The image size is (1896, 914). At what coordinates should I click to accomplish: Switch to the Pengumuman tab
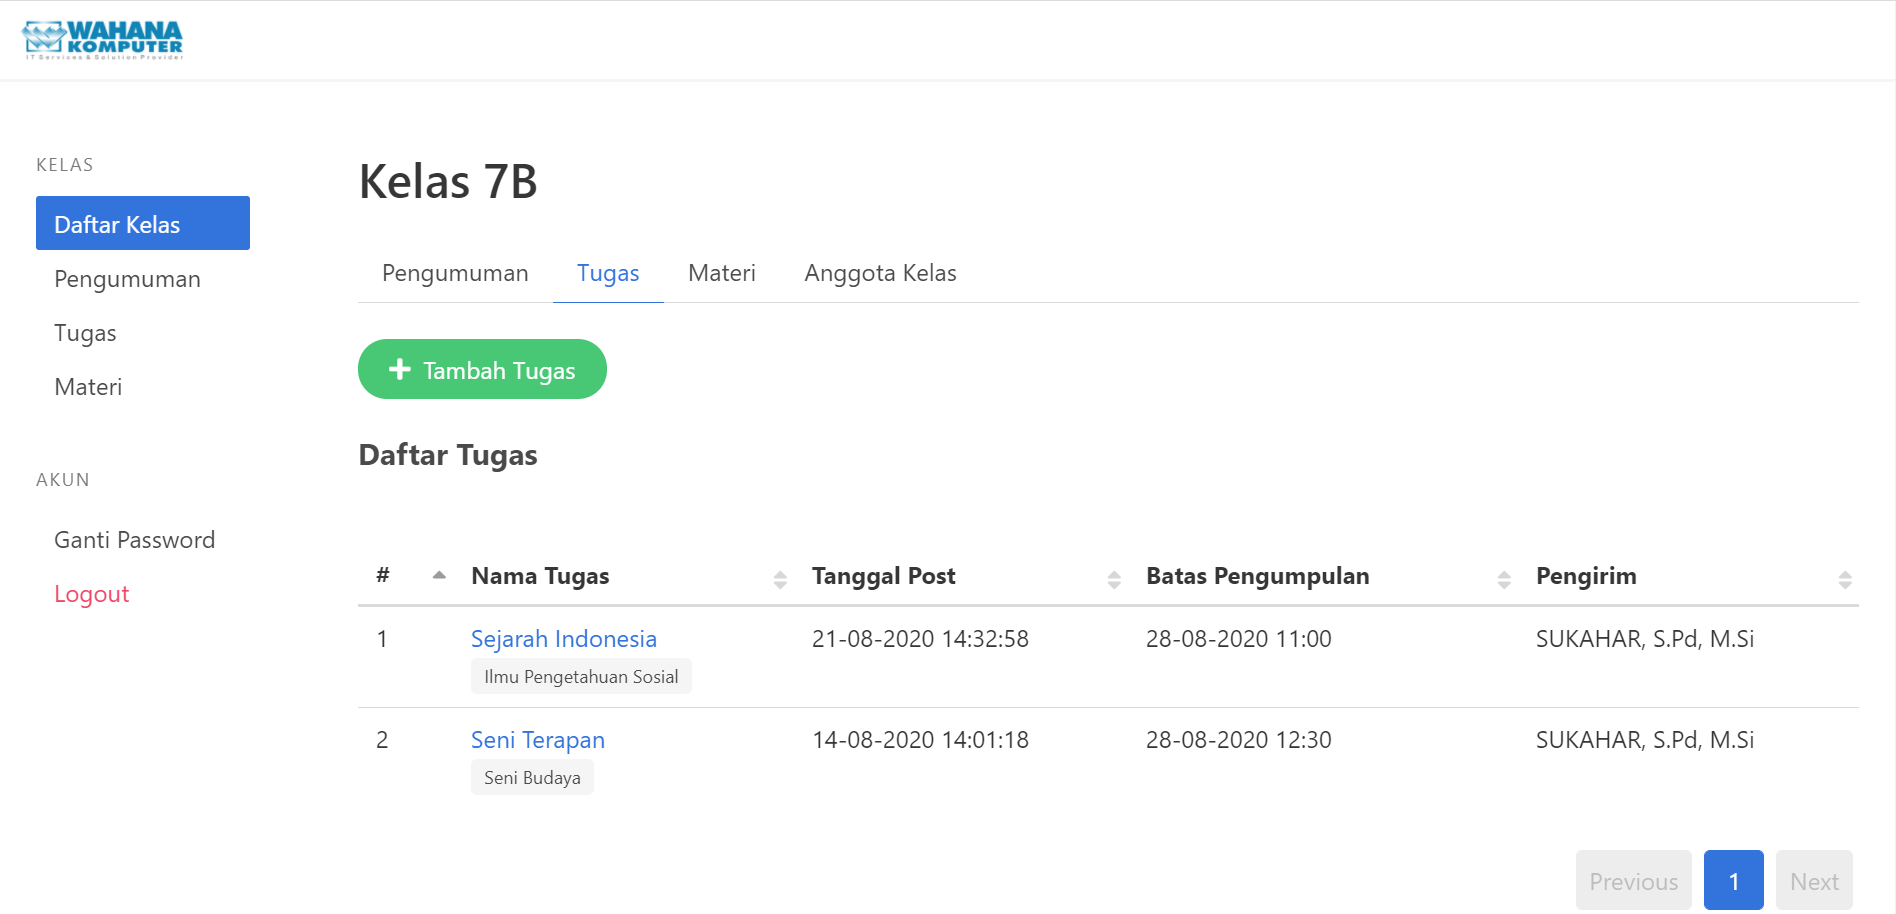(x=455, y=272)
